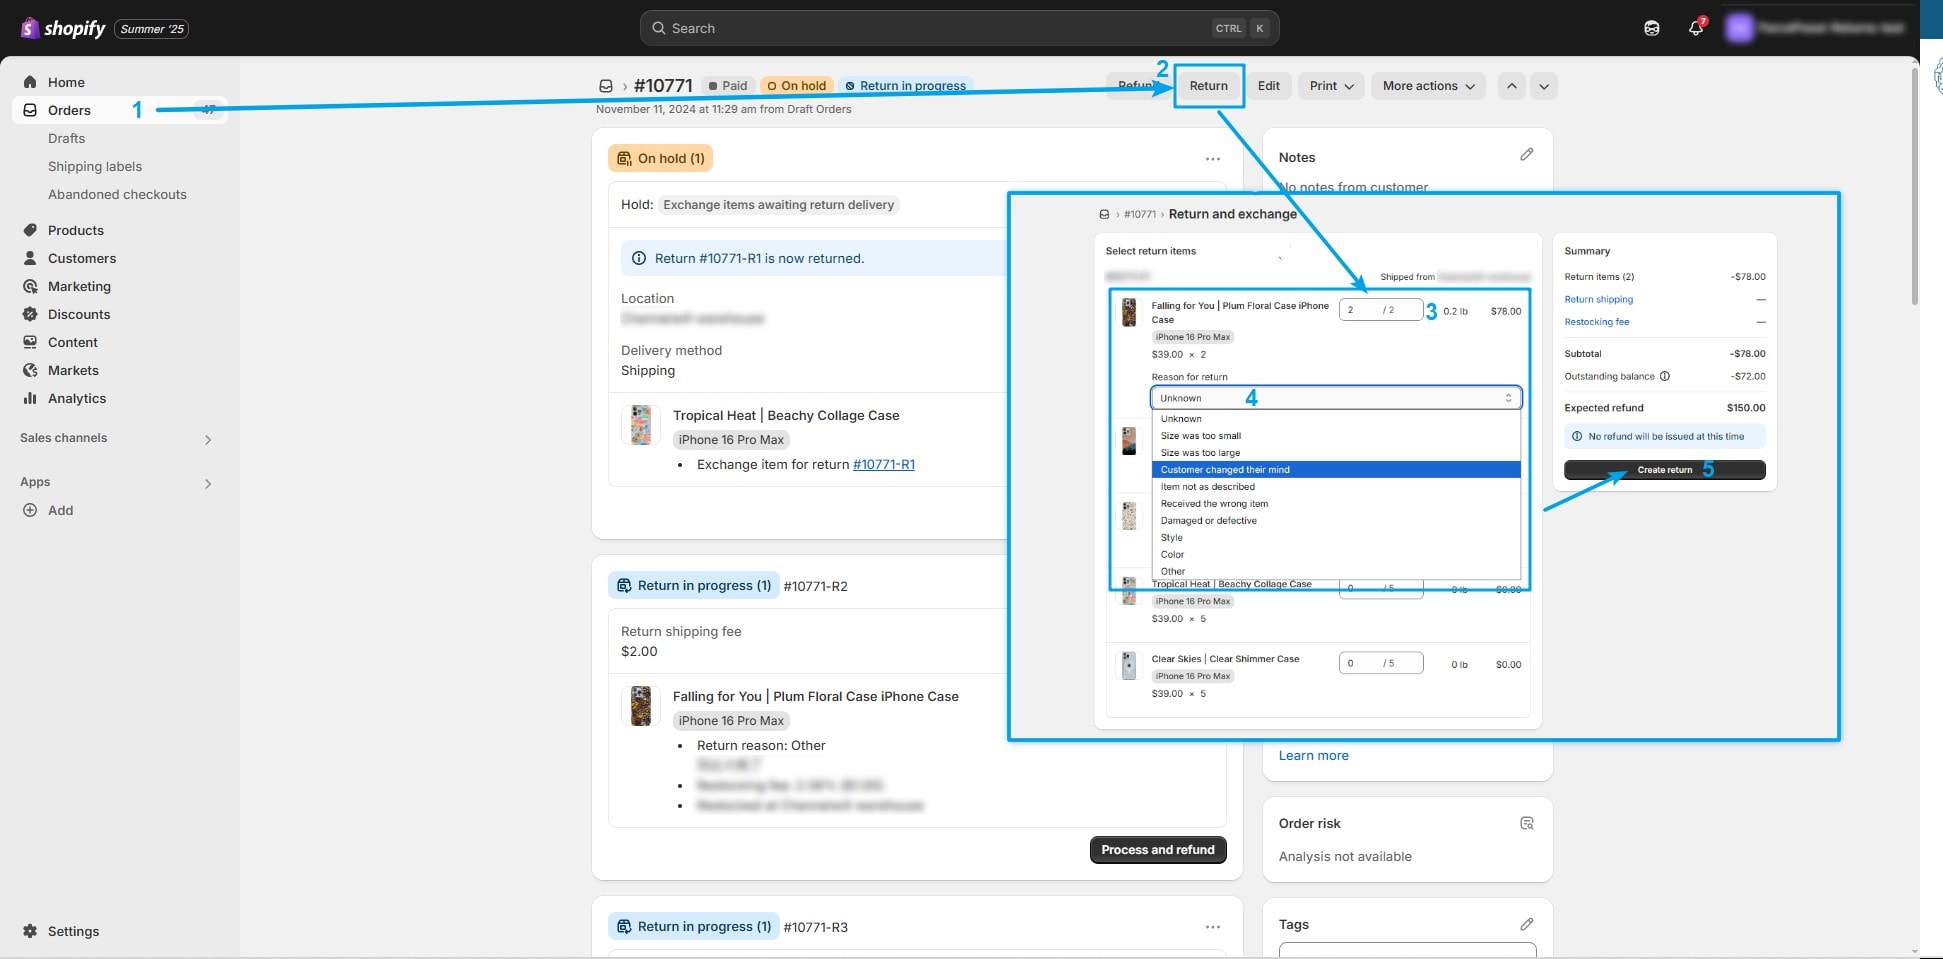Screen dimensions: 1943x959
Task: Go to Drafts under Orders
Action: (x=67, y=138)
